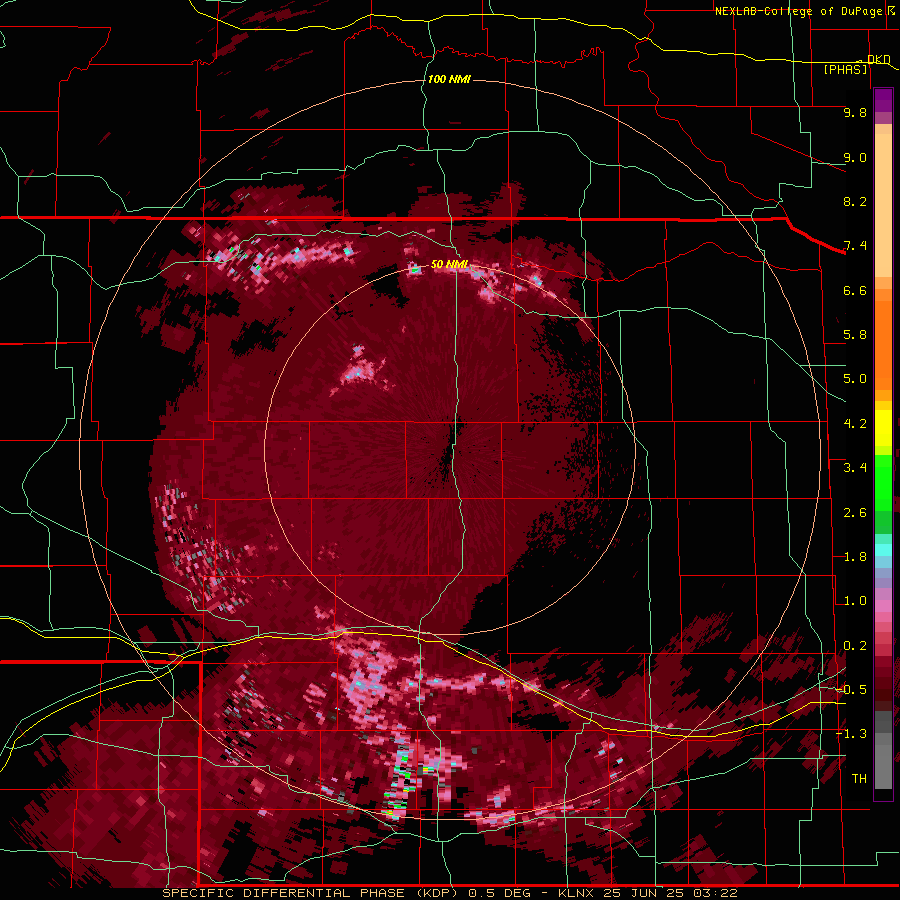Click the 9.8 value on the color scale
The height and width of the screenshot is (900, 900).
[x=855, y=112]
